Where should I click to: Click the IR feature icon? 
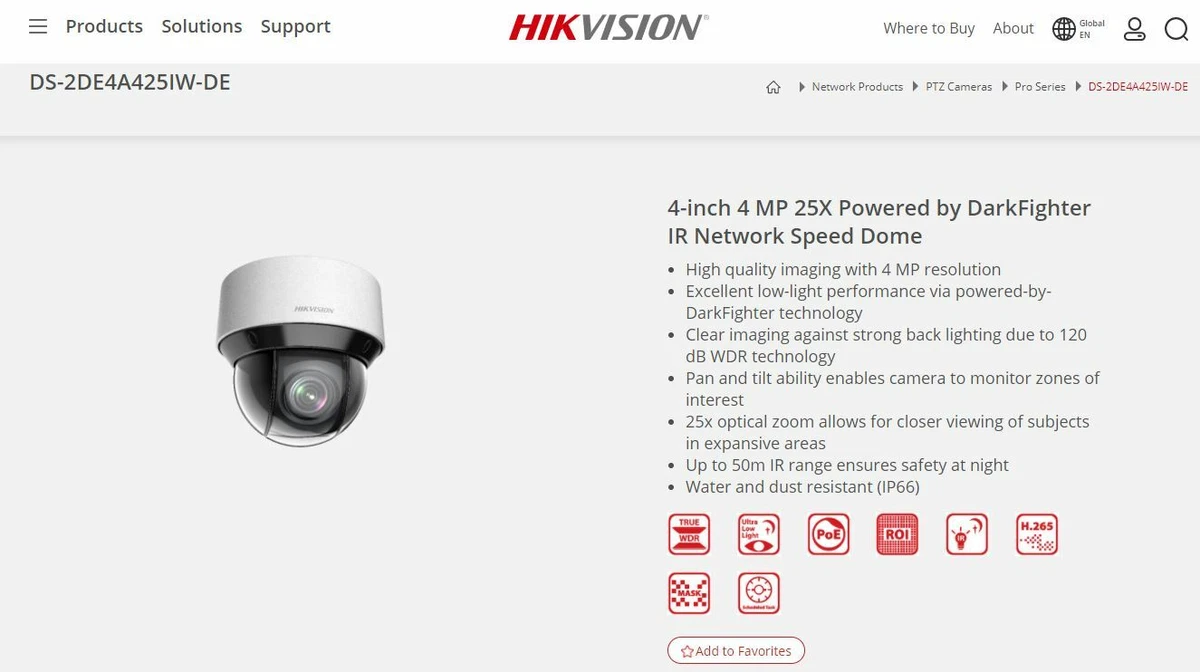966,534
